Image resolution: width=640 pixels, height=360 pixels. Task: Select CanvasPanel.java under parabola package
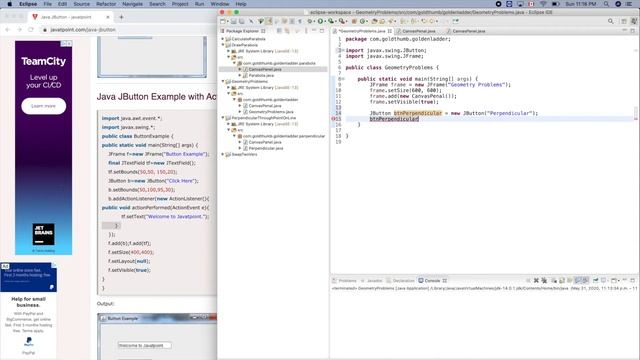[265, 69]
